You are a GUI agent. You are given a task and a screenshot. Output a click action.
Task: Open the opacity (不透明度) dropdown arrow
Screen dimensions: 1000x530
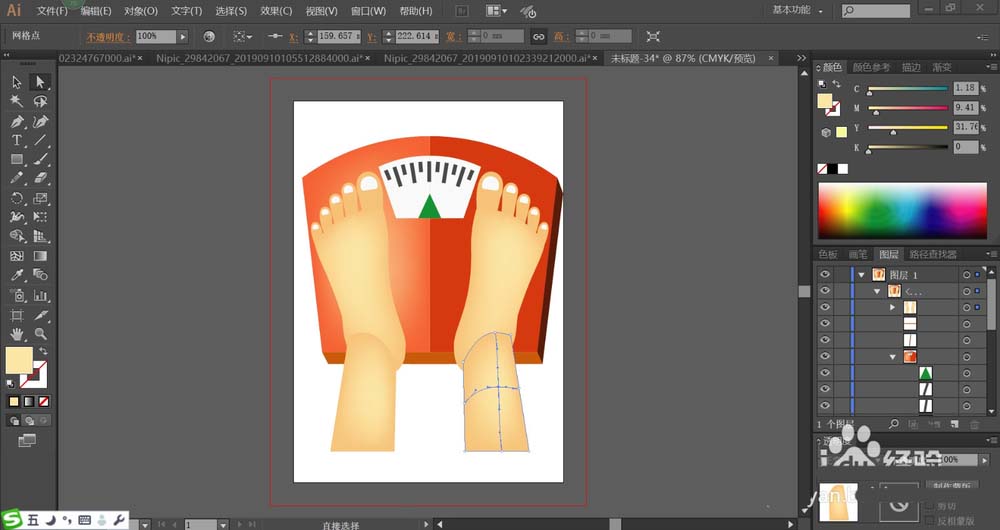click(x=183, y=36)
